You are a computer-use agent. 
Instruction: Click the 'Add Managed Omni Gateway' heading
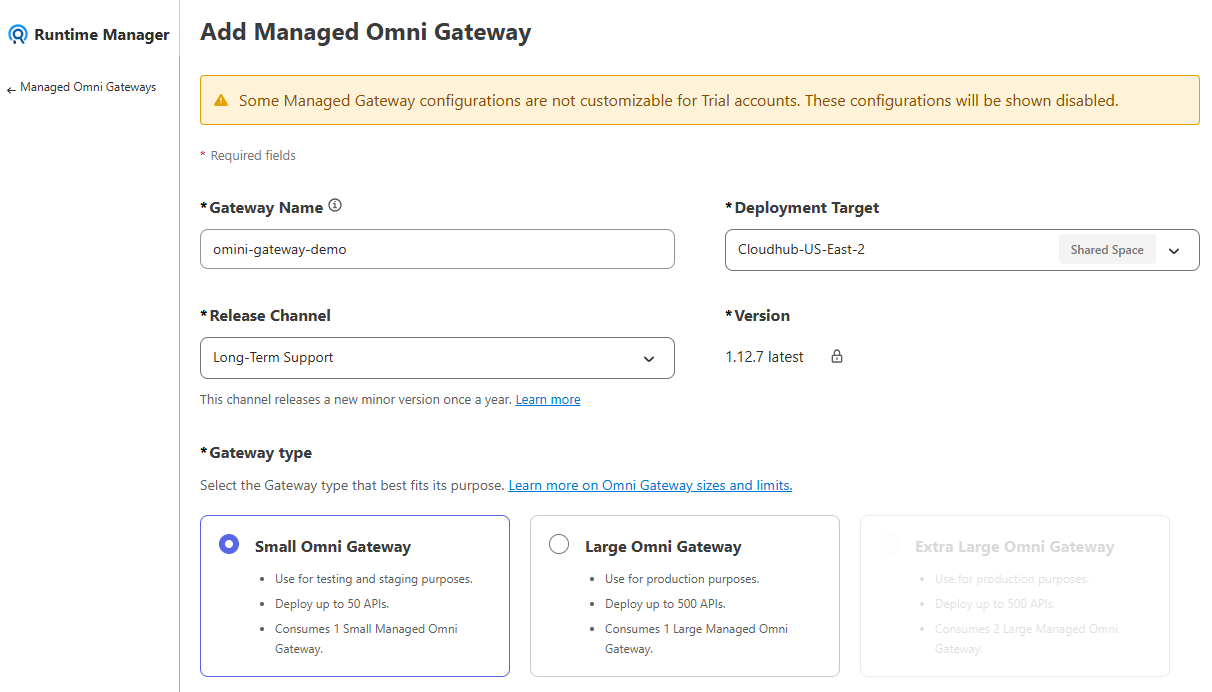366,32
